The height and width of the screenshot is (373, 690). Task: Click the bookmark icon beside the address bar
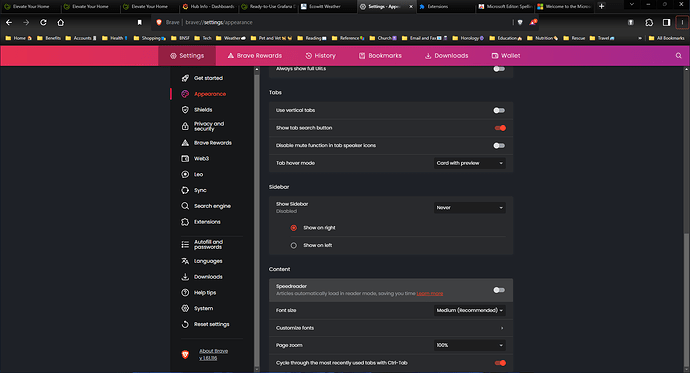(x=139, y=22)
